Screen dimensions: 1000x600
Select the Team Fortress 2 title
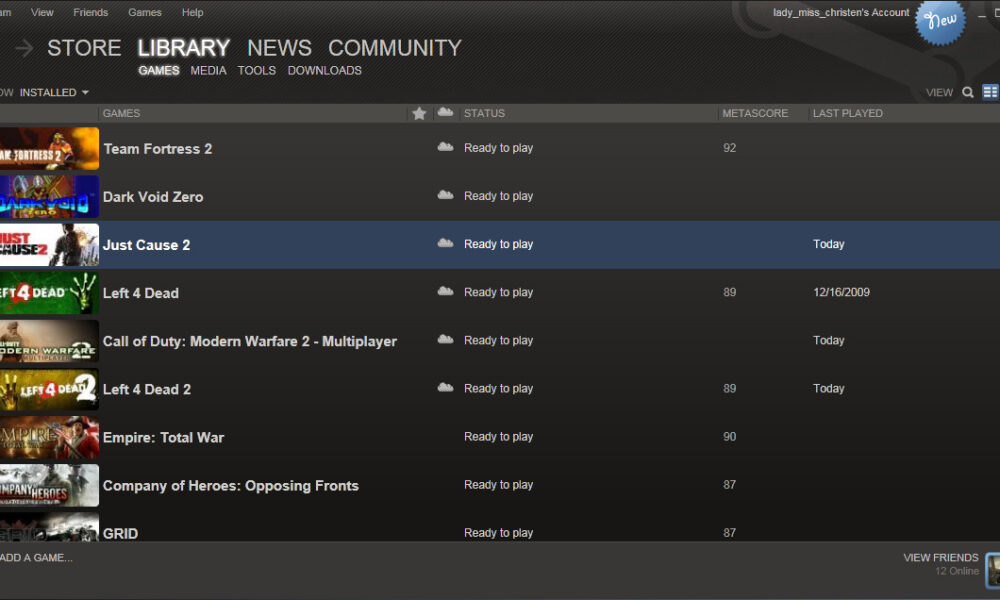coord(158,149)
